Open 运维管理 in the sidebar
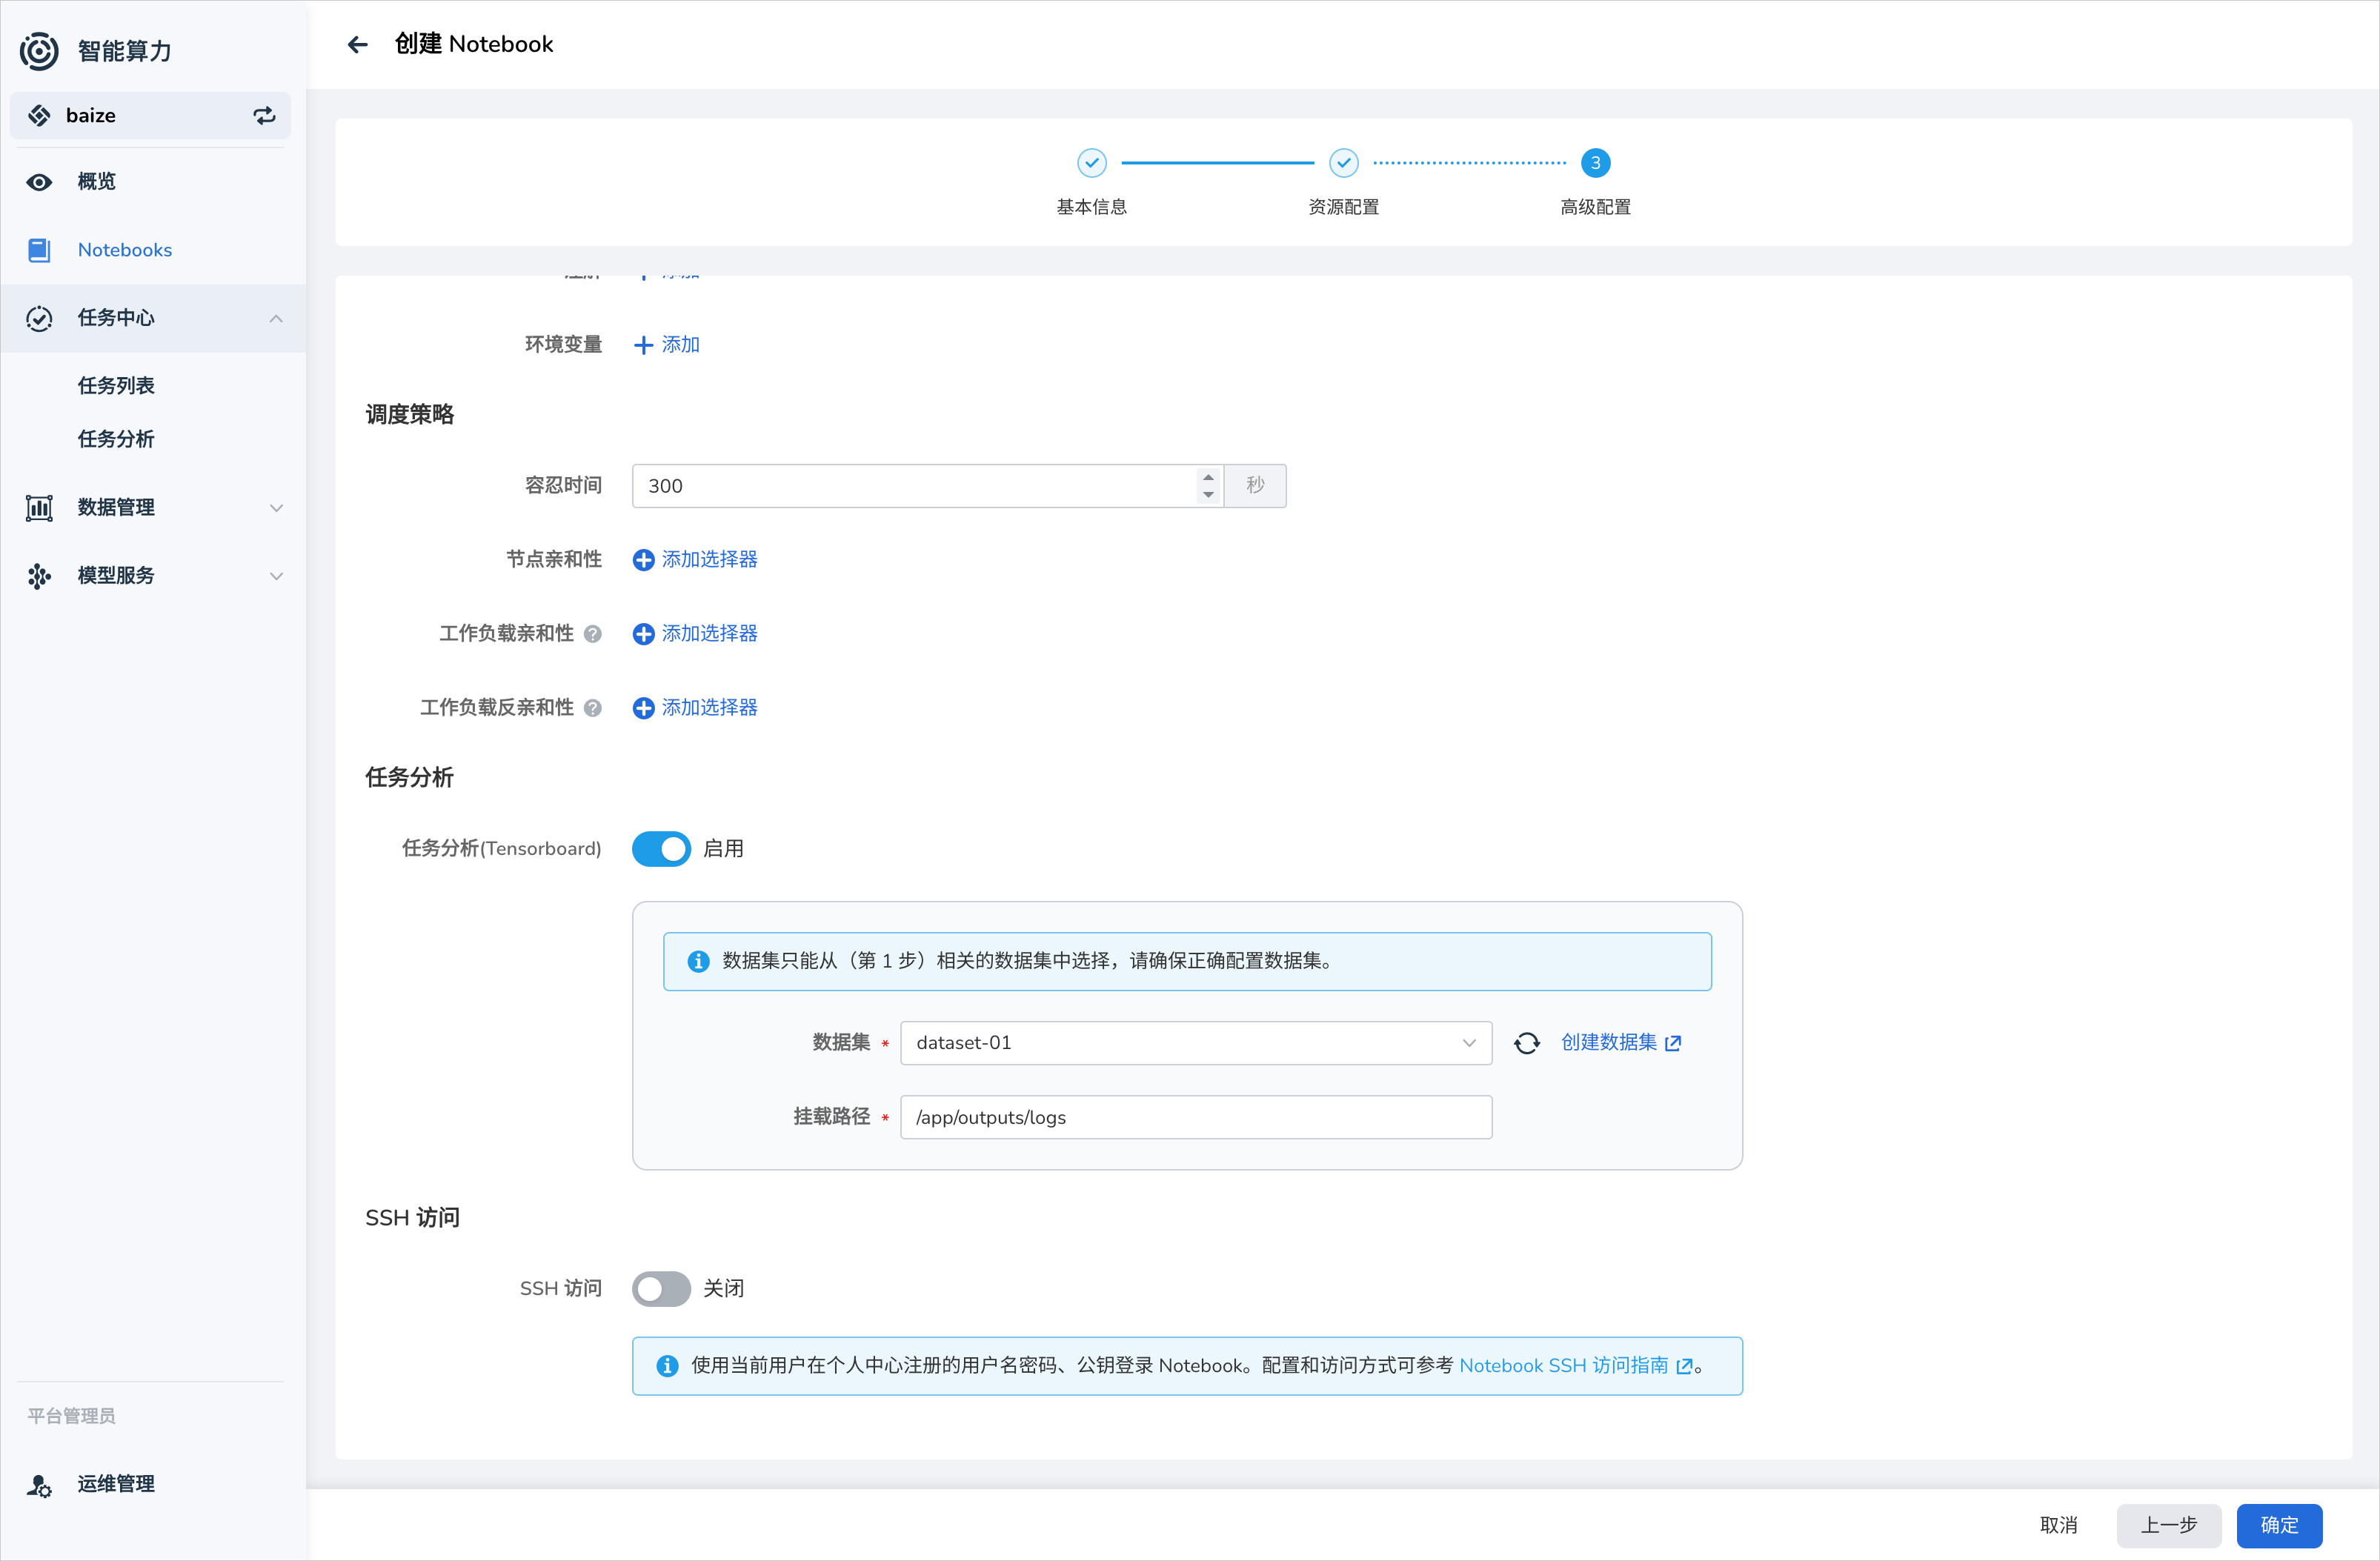Screen dimensions: 2380x1561 153,1485
